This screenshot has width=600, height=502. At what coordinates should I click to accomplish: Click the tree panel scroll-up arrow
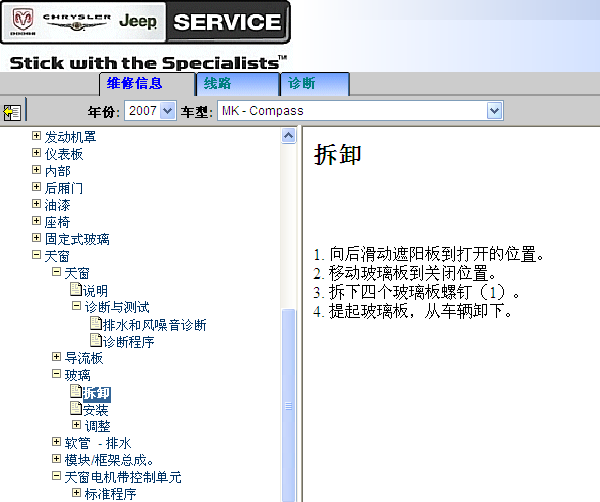(x=289, y=135)
